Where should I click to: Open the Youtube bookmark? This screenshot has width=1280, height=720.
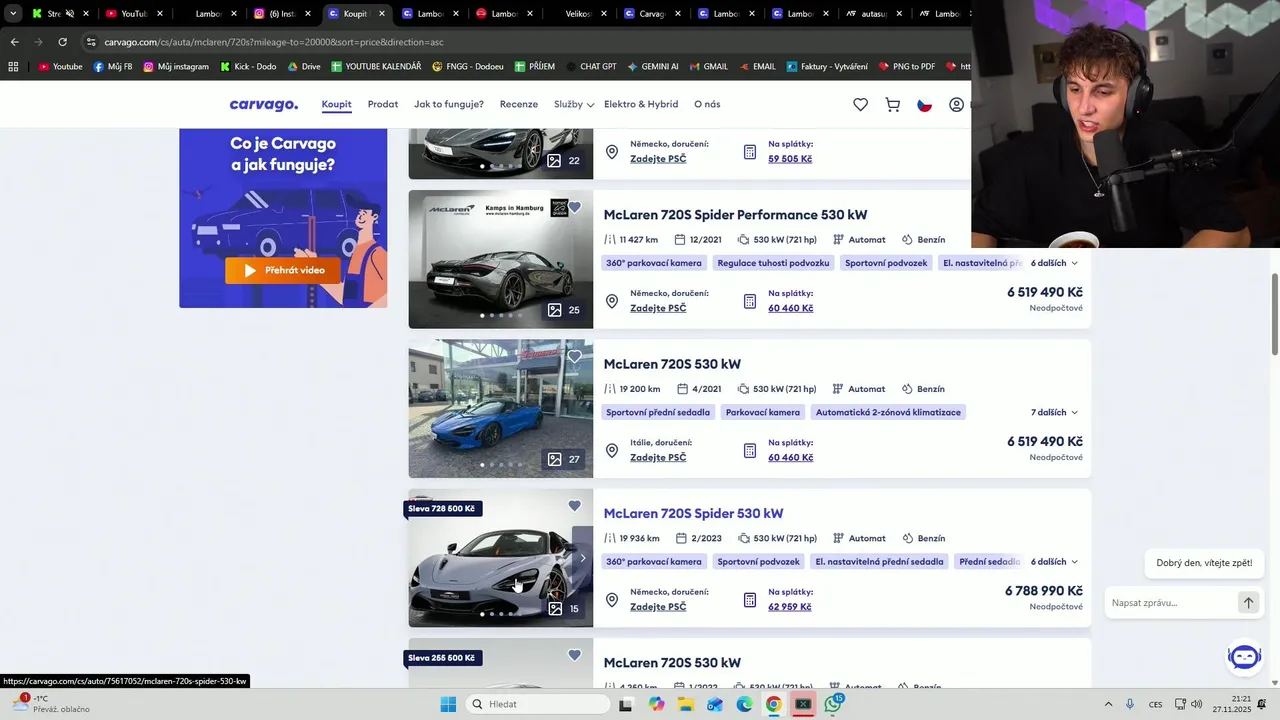pyautogui.click(x=60, y=66)
